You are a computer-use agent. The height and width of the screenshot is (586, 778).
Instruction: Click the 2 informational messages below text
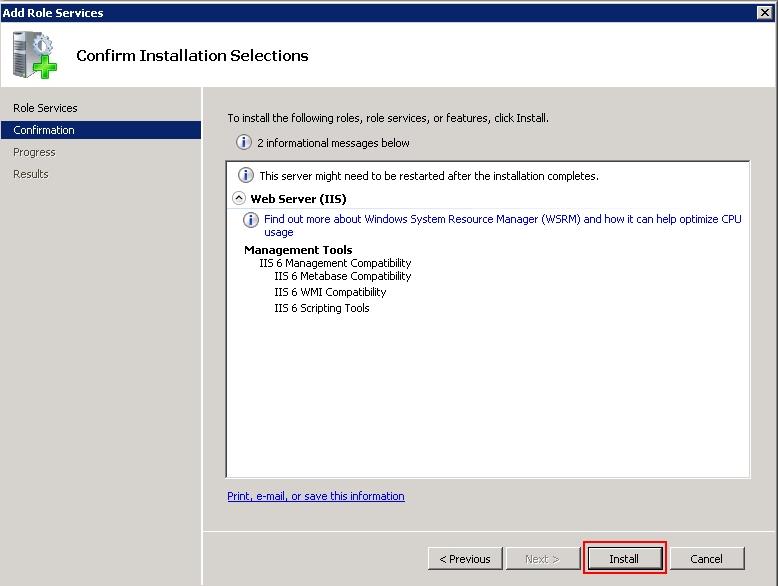coord(333,143)
